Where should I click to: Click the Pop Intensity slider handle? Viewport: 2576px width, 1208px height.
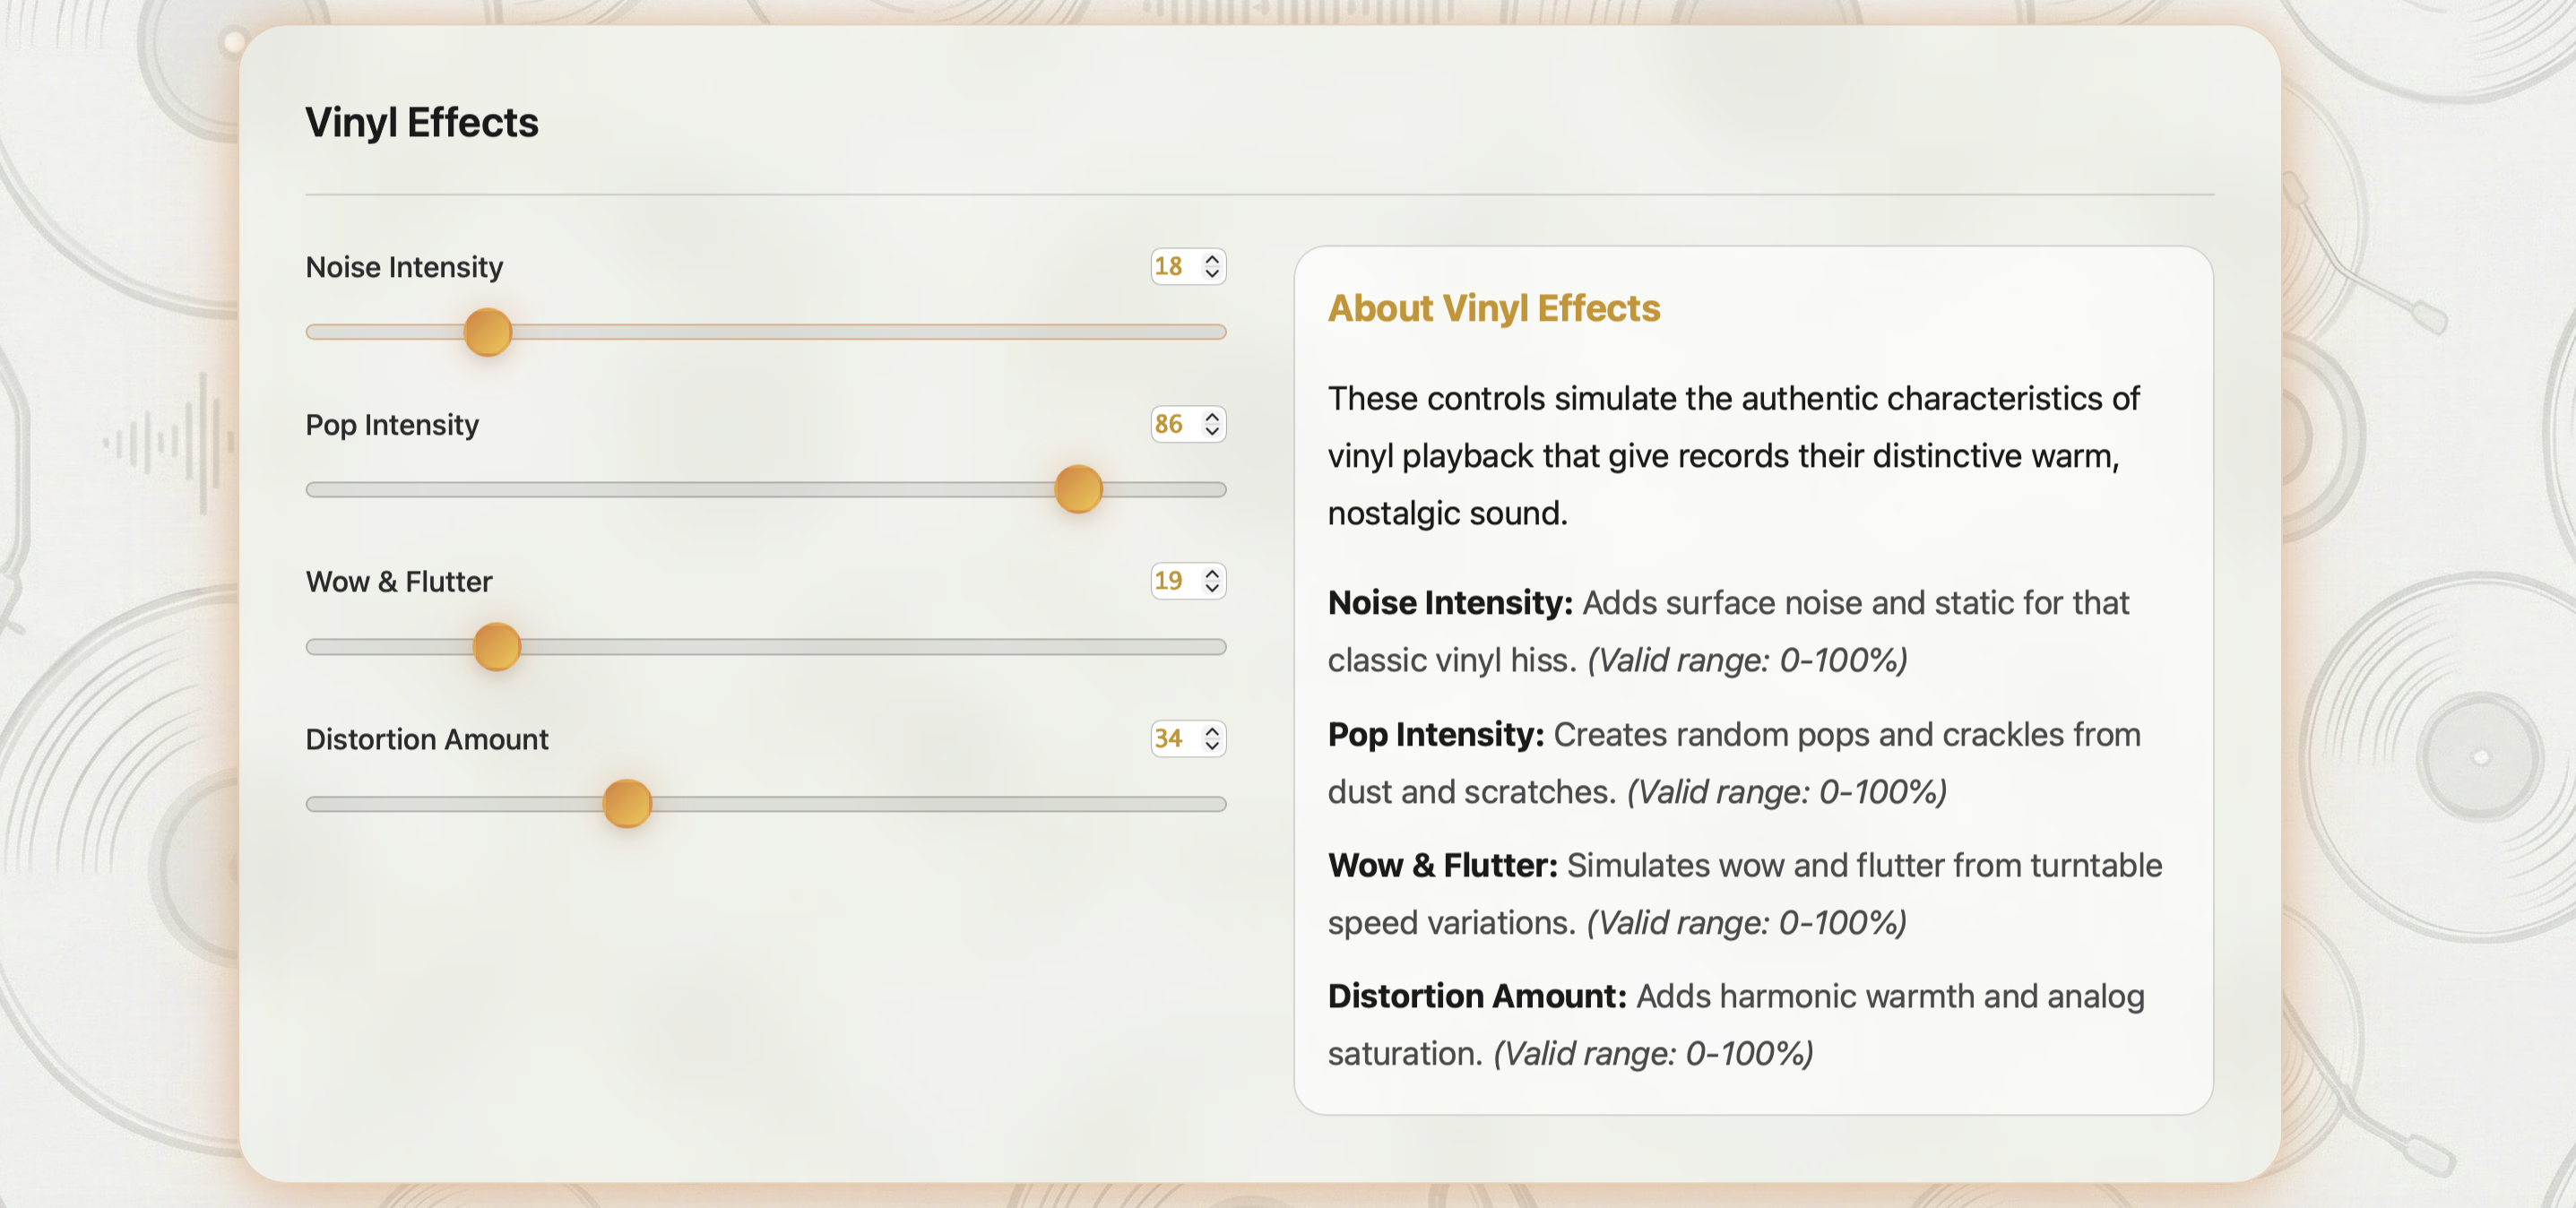point(1077,490)
